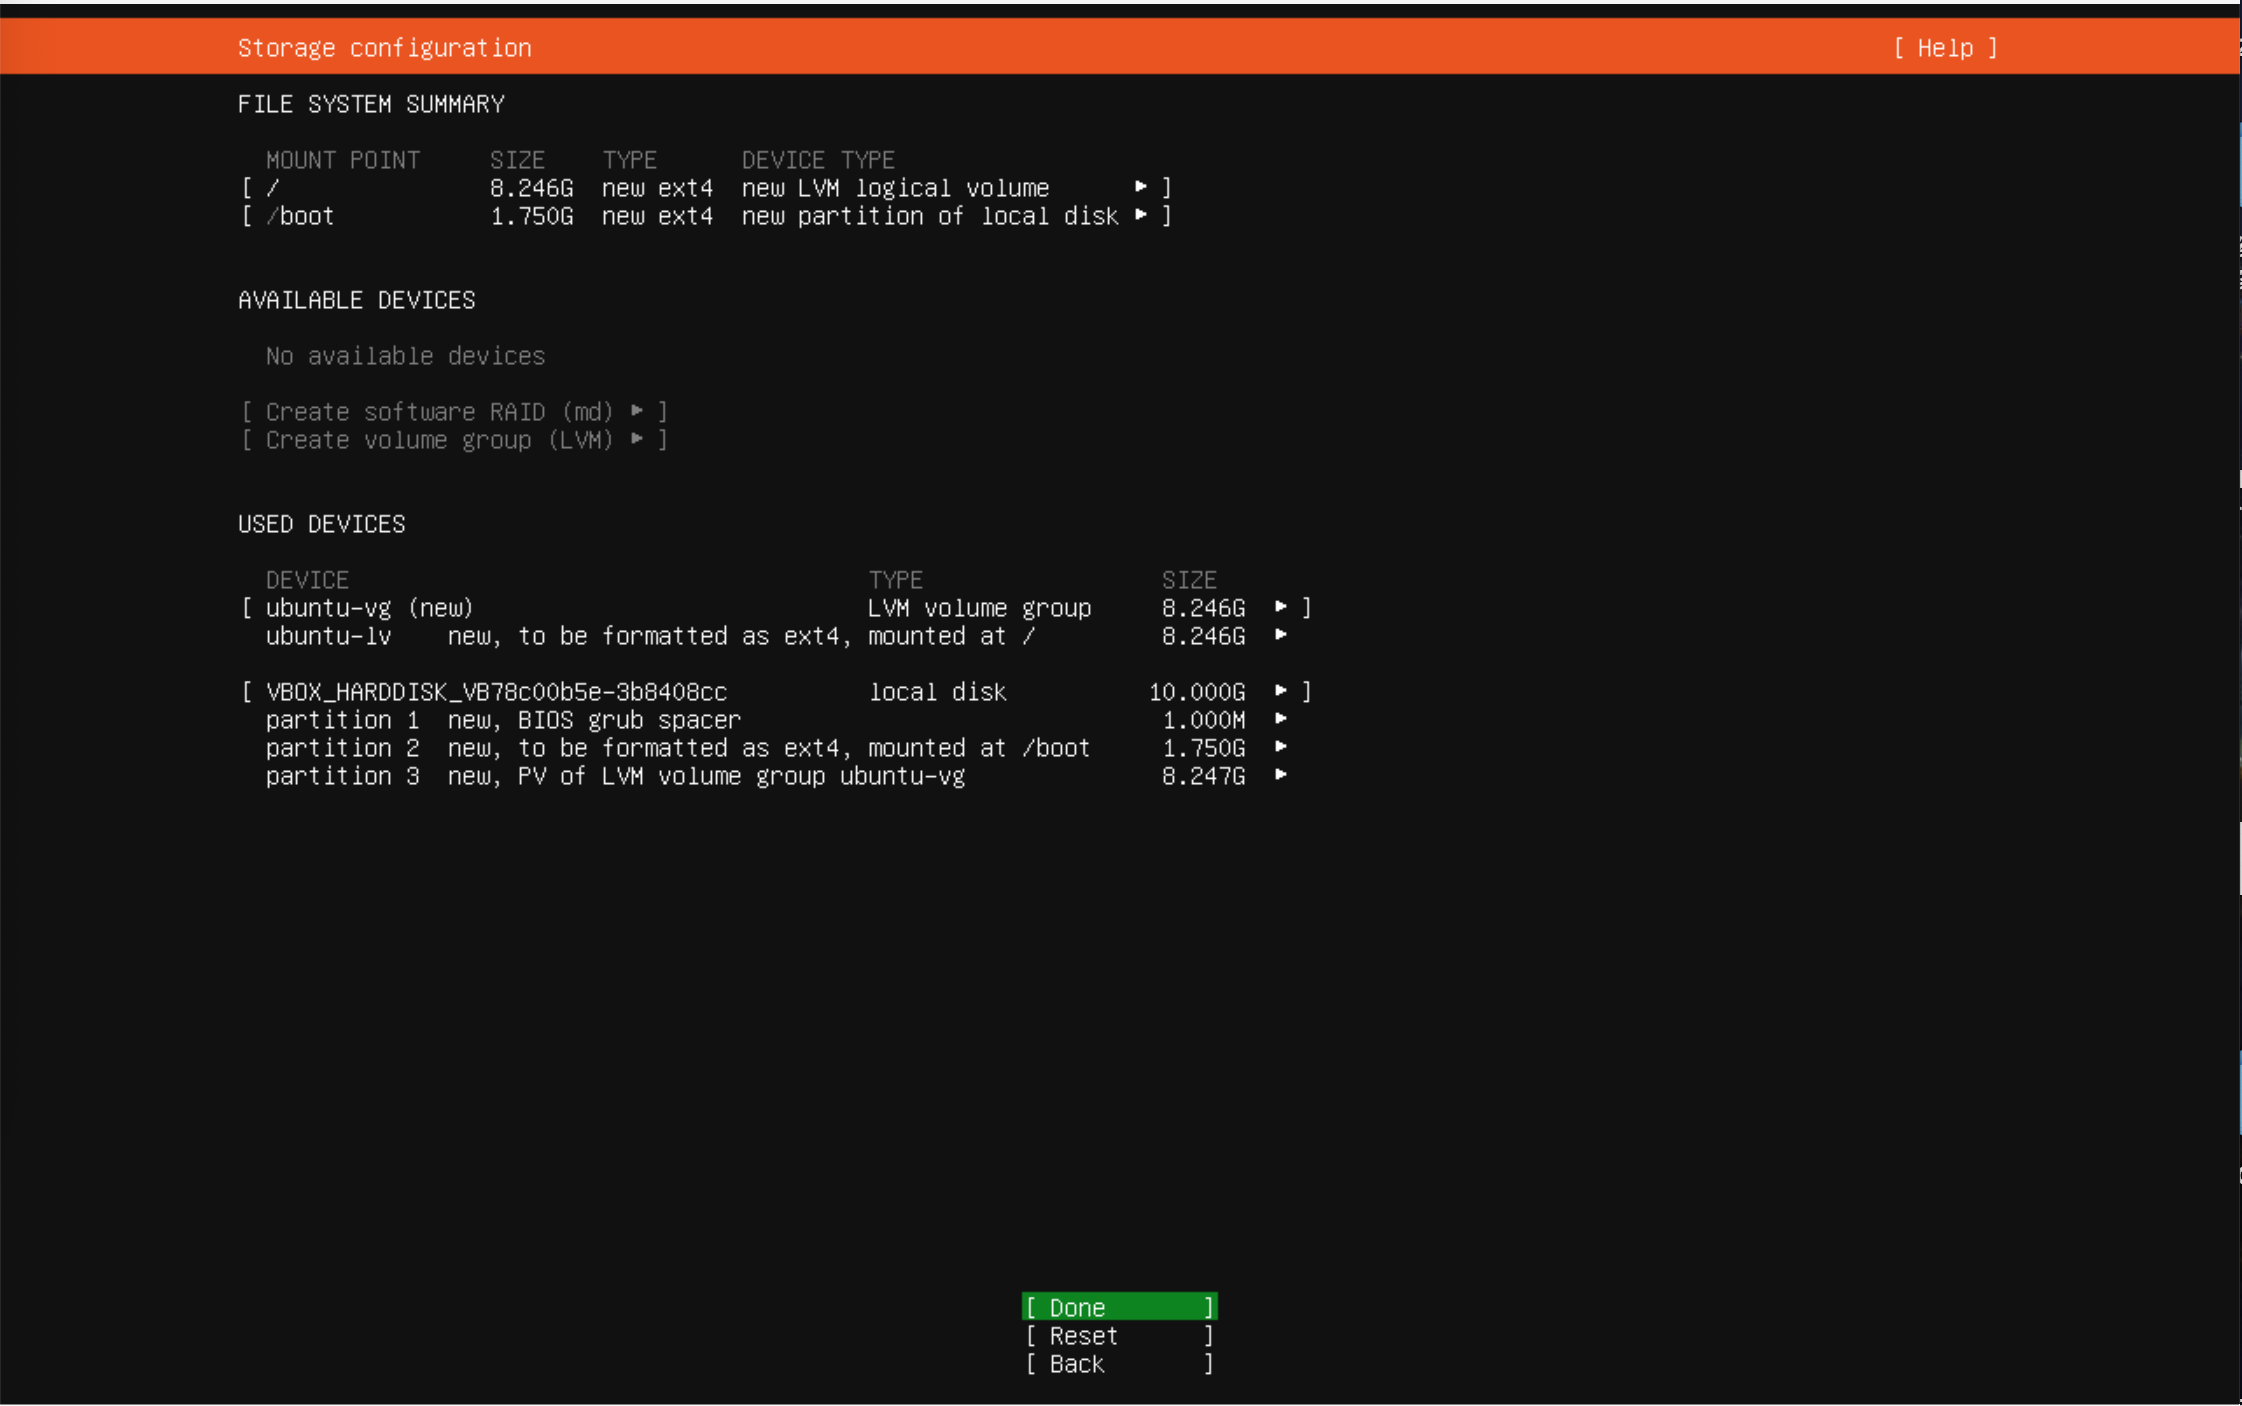The width and height of the screenshot is (2242, 1406).
Task: Select the VBOX_HARDDISK device row
Action: point(496,691)
